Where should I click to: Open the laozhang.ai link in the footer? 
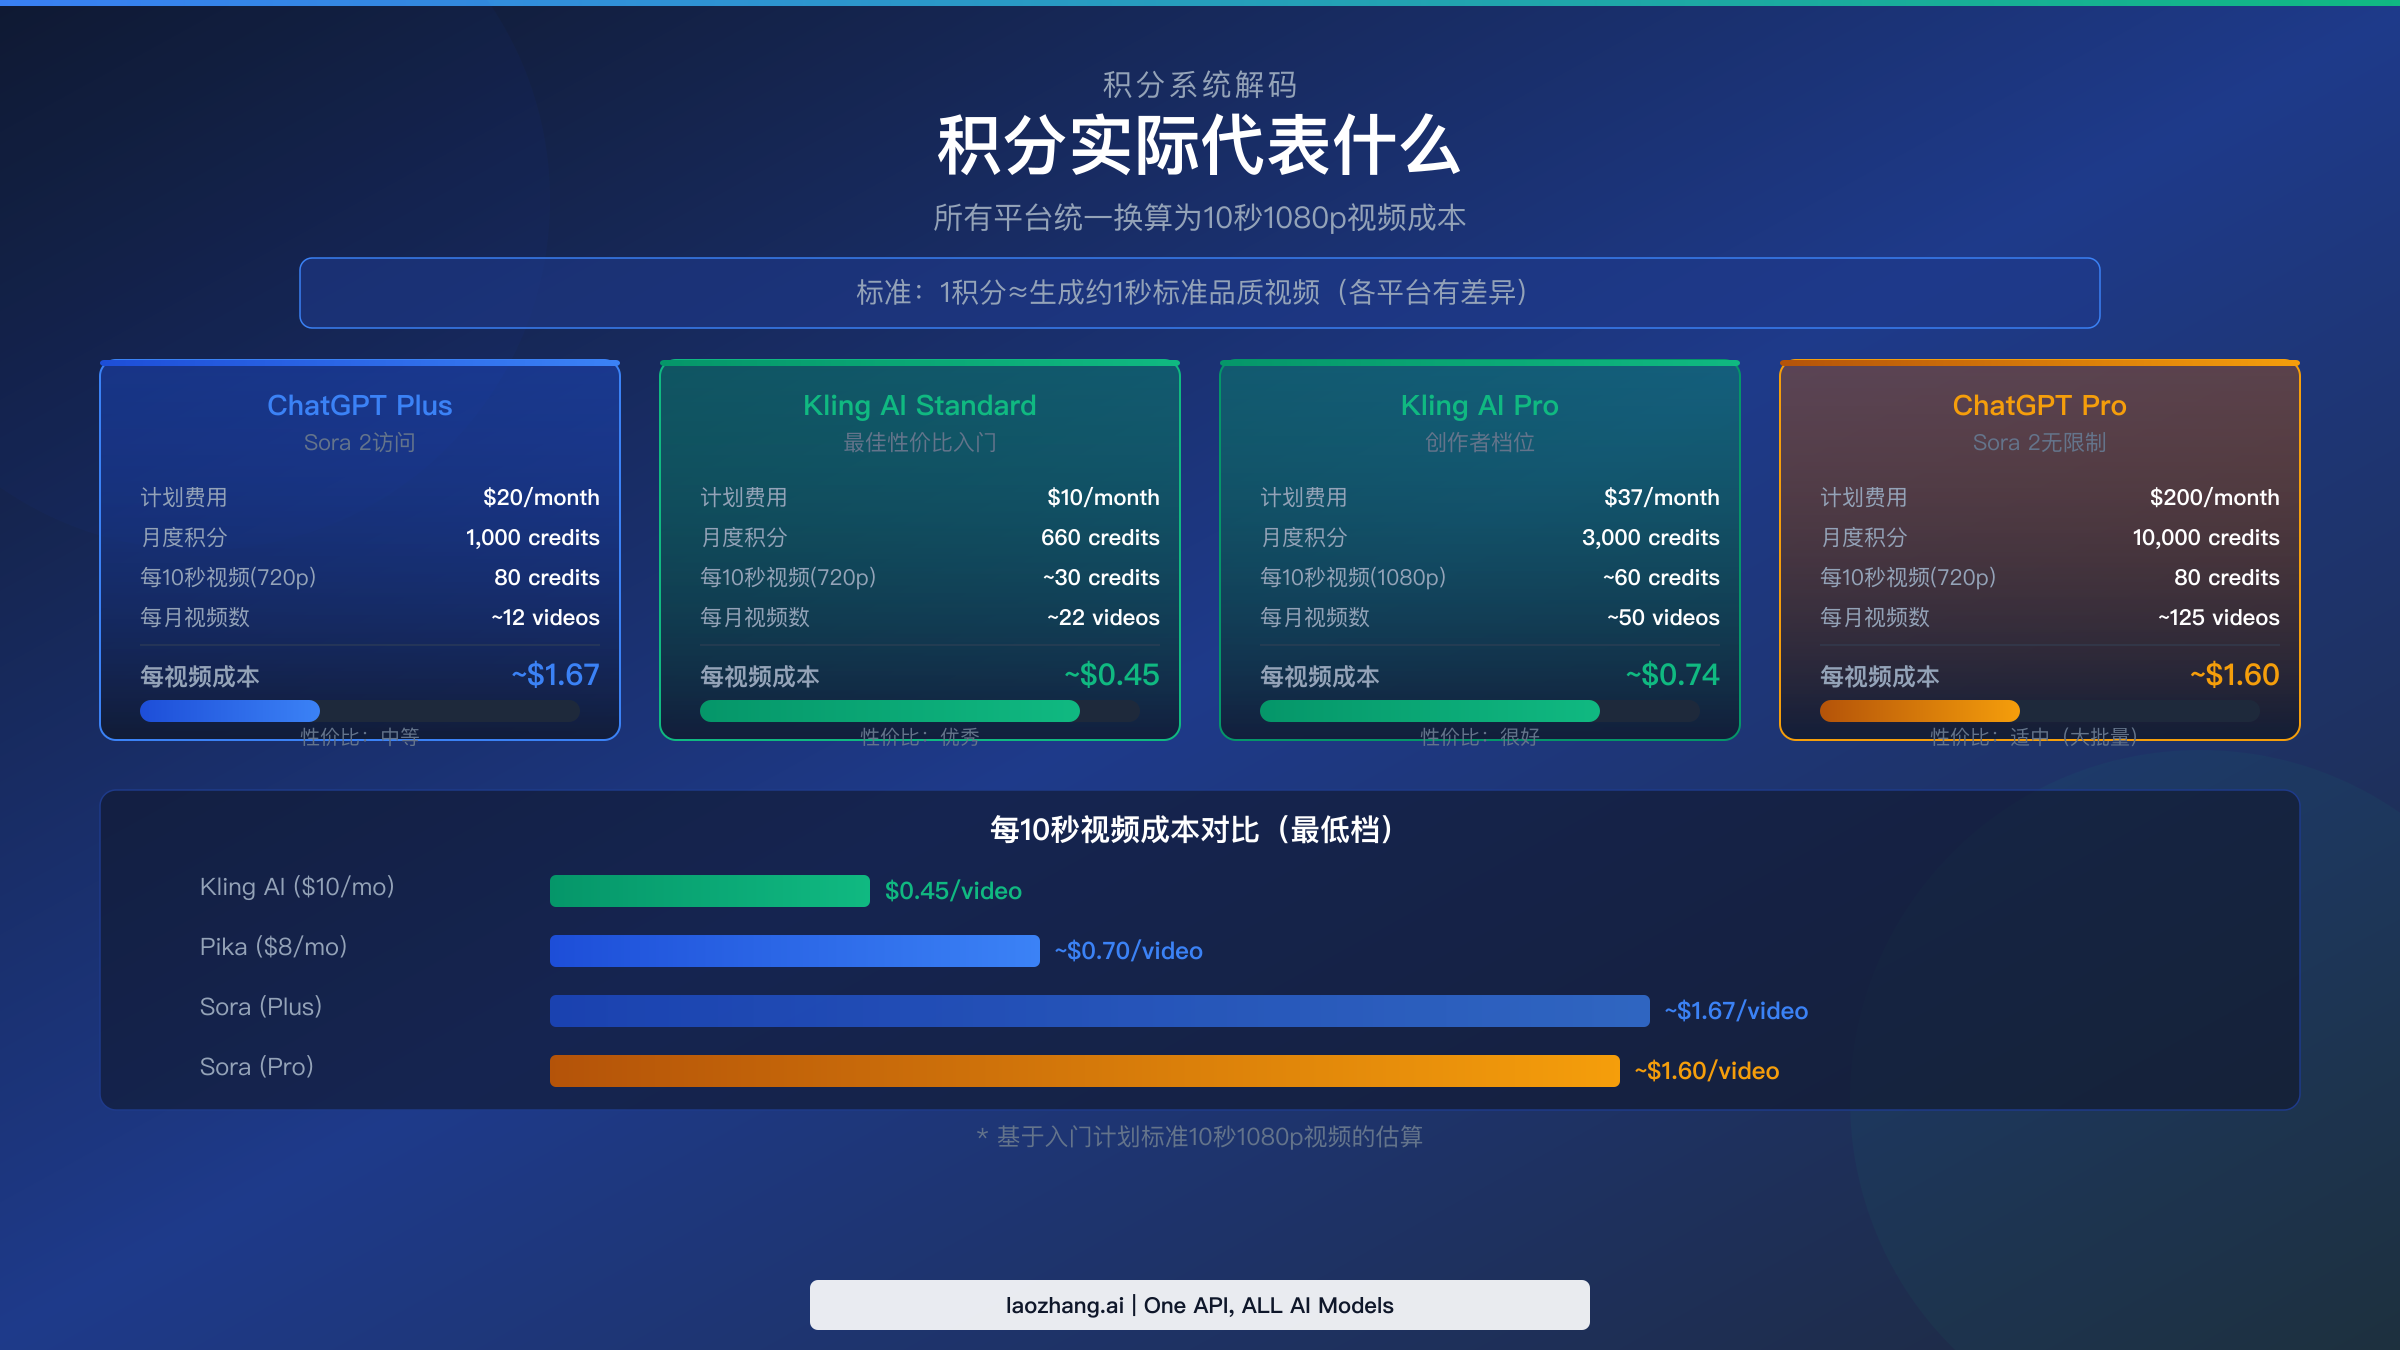tap(1199, 1304)
